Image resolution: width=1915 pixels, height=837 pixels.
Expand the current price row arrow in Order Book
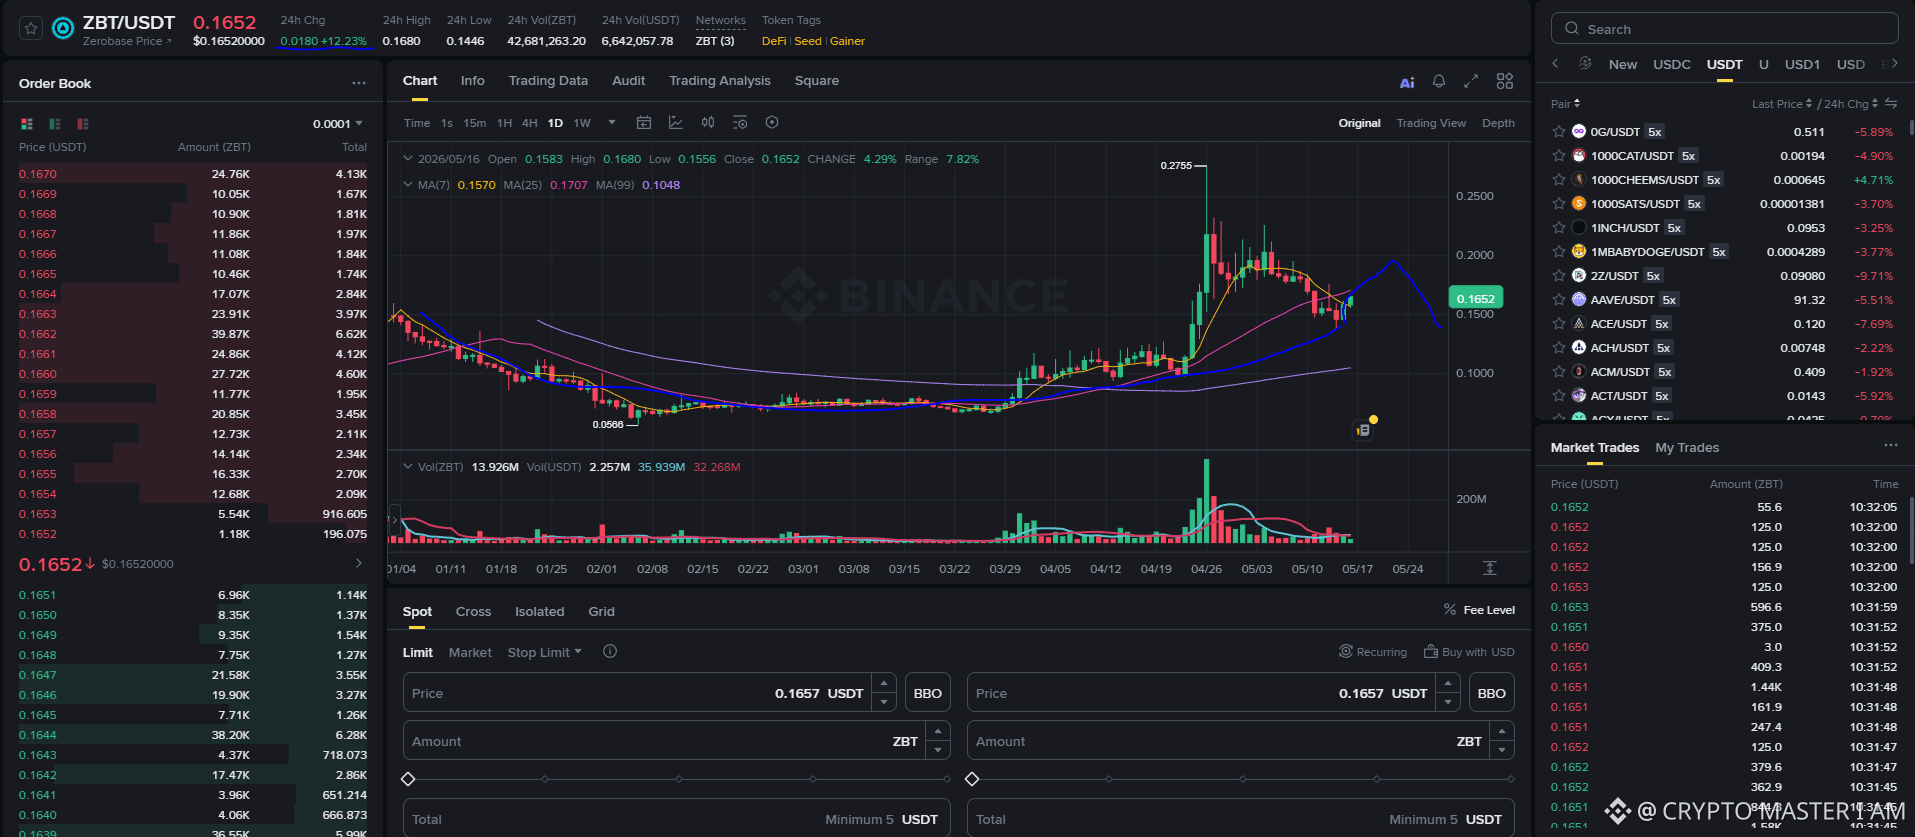(x=359, y=563)
